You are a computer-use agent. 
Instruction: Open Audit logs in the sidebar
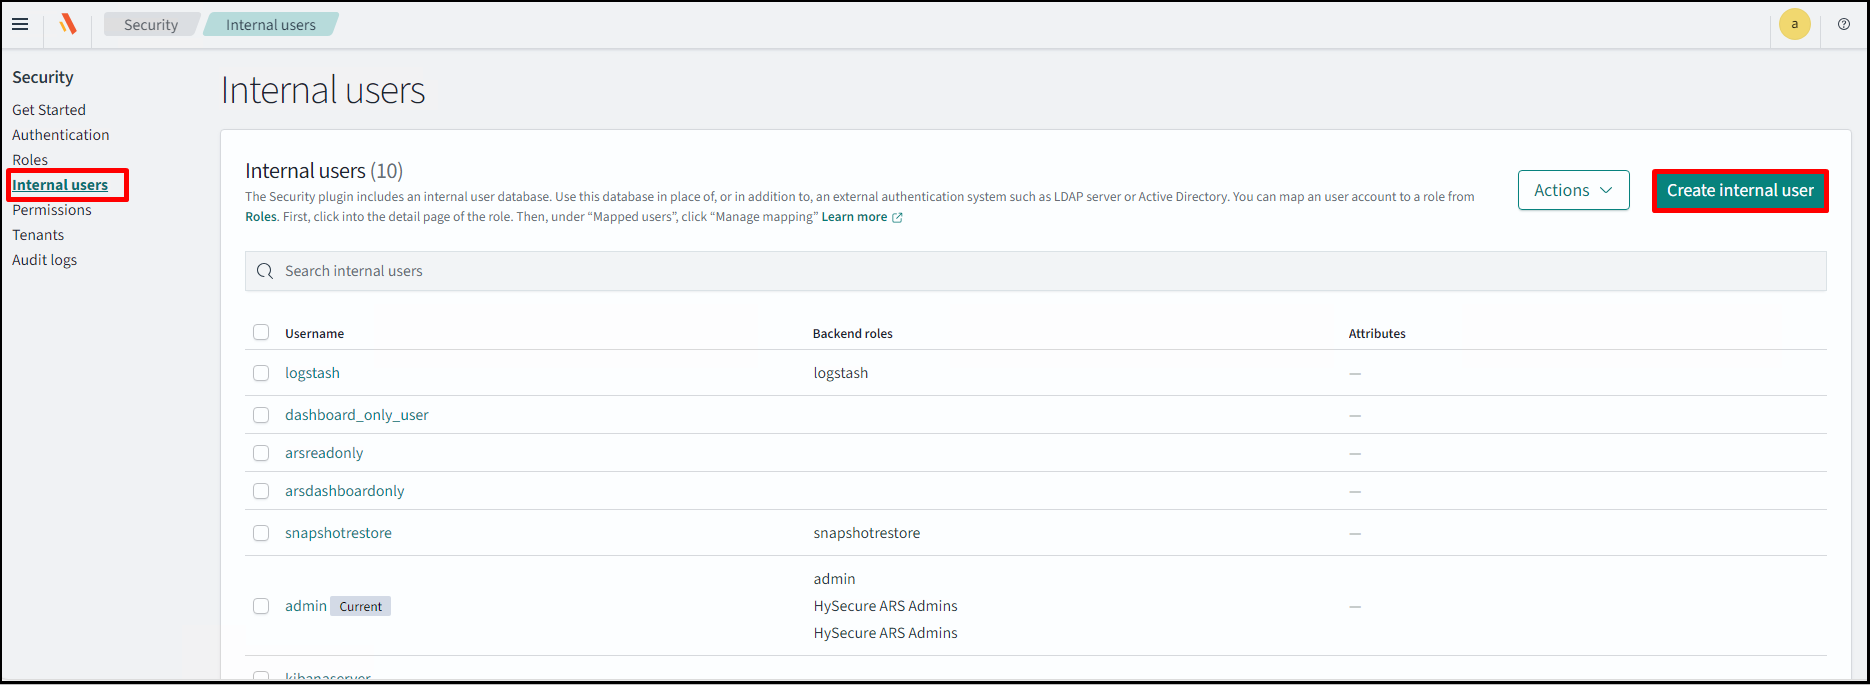(x=44, y=260)
